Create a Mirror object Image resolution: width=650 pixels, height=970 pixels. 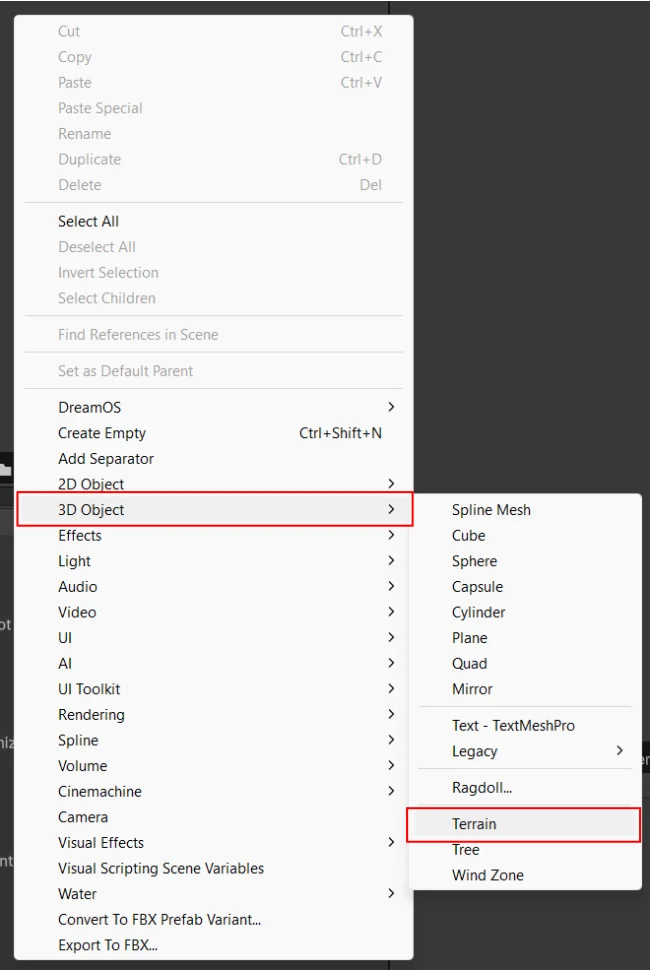tap(525, 689)
